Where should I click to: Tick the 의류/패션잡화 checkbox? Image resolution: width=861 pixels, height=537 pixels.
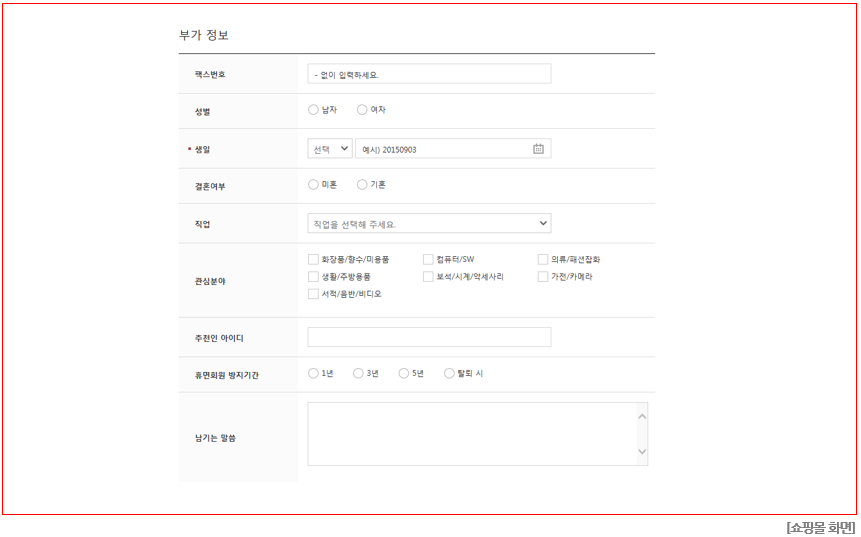543,259
